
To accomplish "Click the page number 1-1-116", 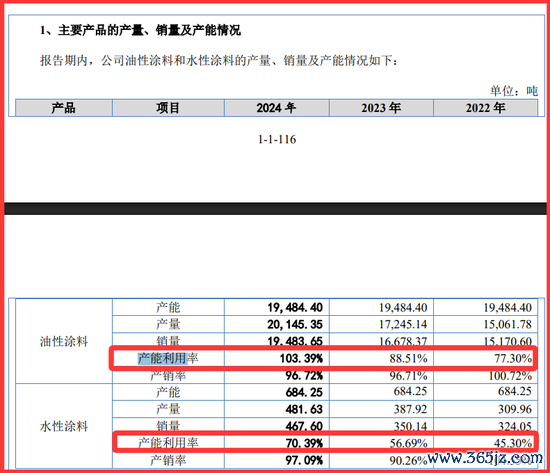I will tap(277, 139).
